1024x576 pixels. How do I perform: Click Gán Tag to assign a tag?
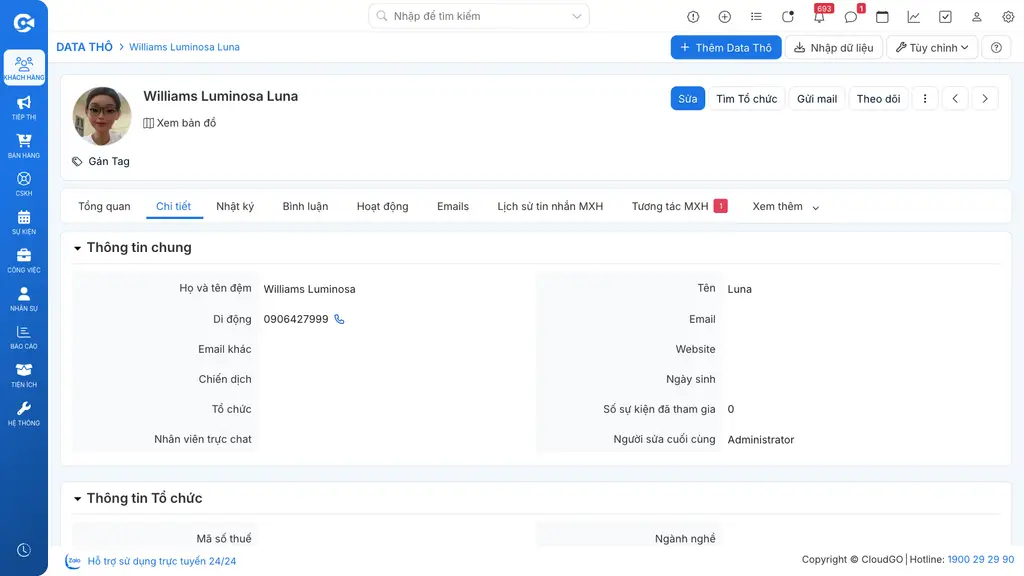(101, 161)
